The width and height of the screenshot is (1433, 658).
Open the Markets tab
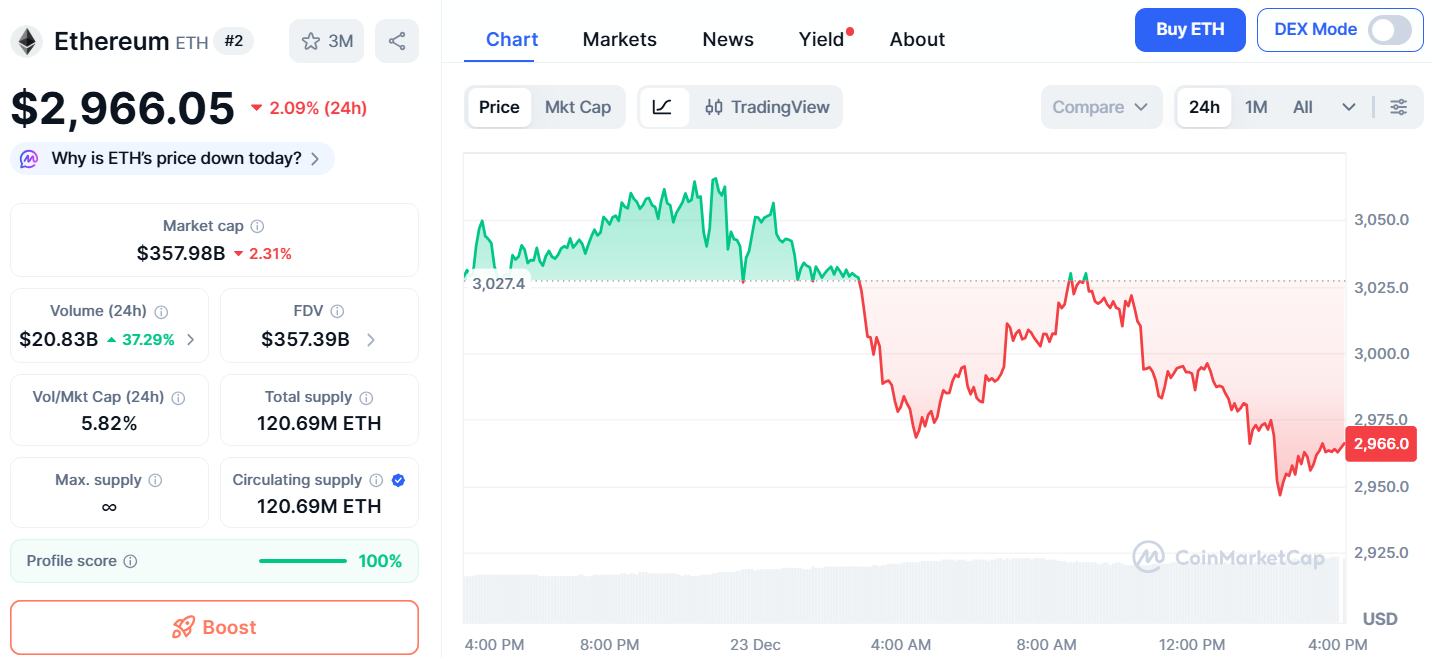619,39
